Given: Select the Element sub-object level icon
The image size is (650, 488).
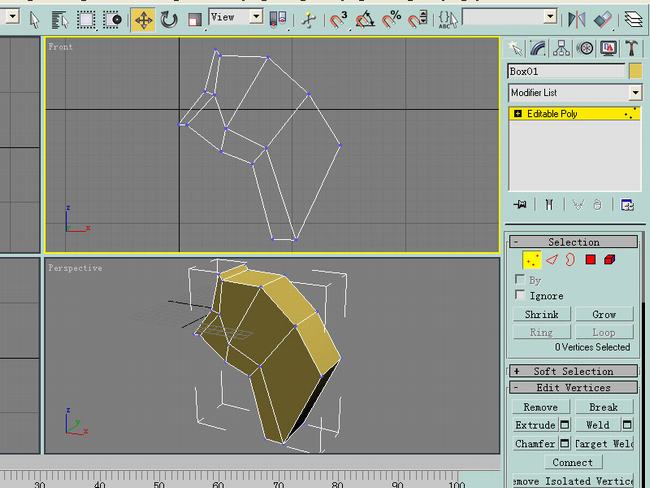Looking at the screenshot, I should pyautogui.click(x=610, y=260).
